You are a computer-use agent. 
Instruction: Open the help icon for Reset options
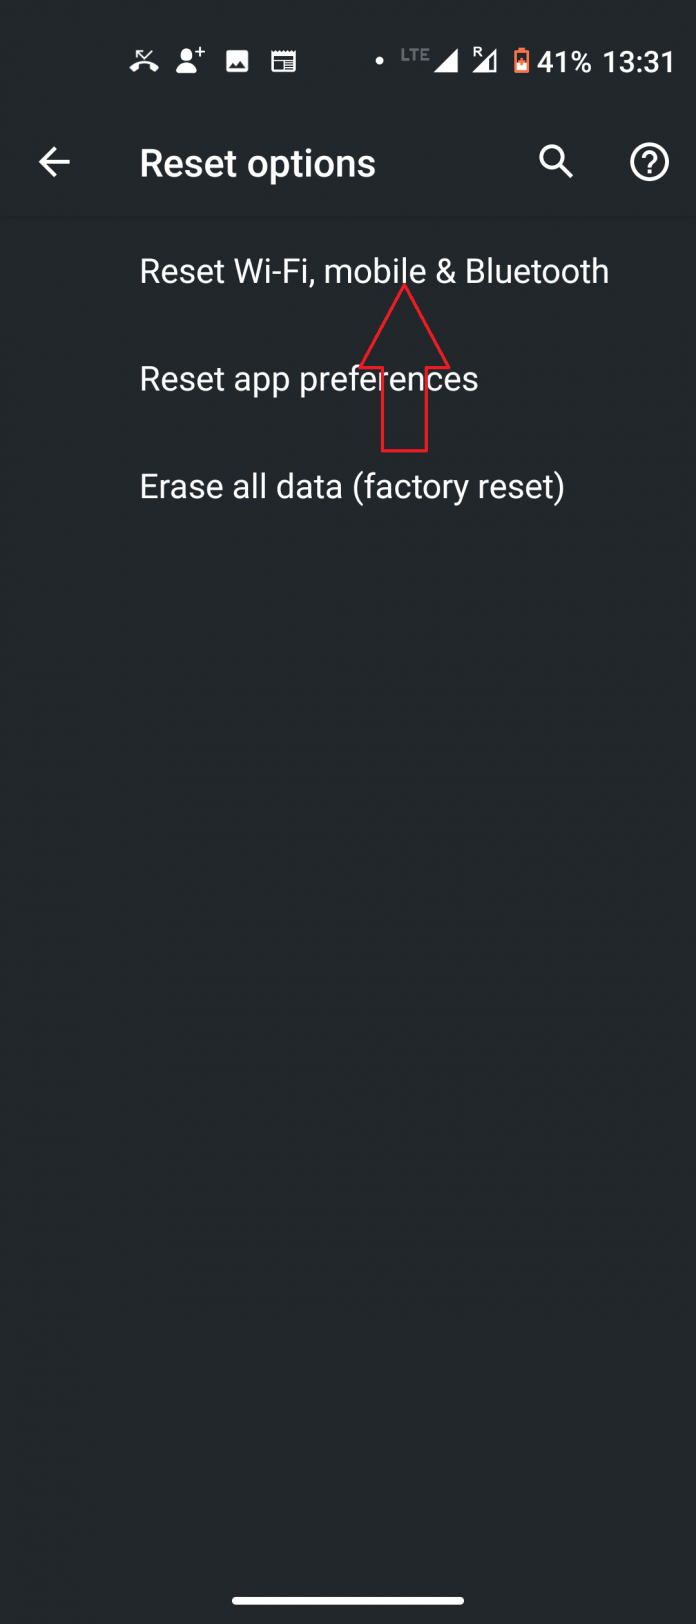[648, 162]
